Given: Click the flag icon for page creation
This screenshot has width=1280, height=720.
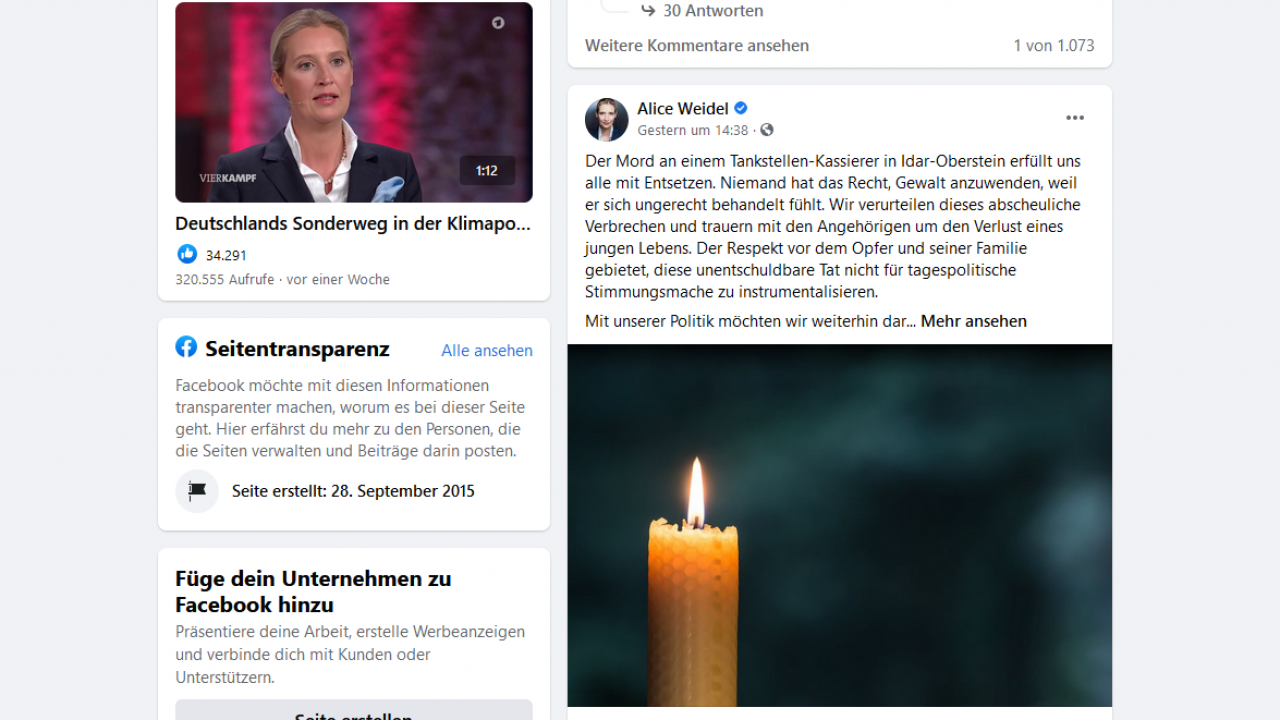Looking at the screenshot, I should tap(197, 491).
